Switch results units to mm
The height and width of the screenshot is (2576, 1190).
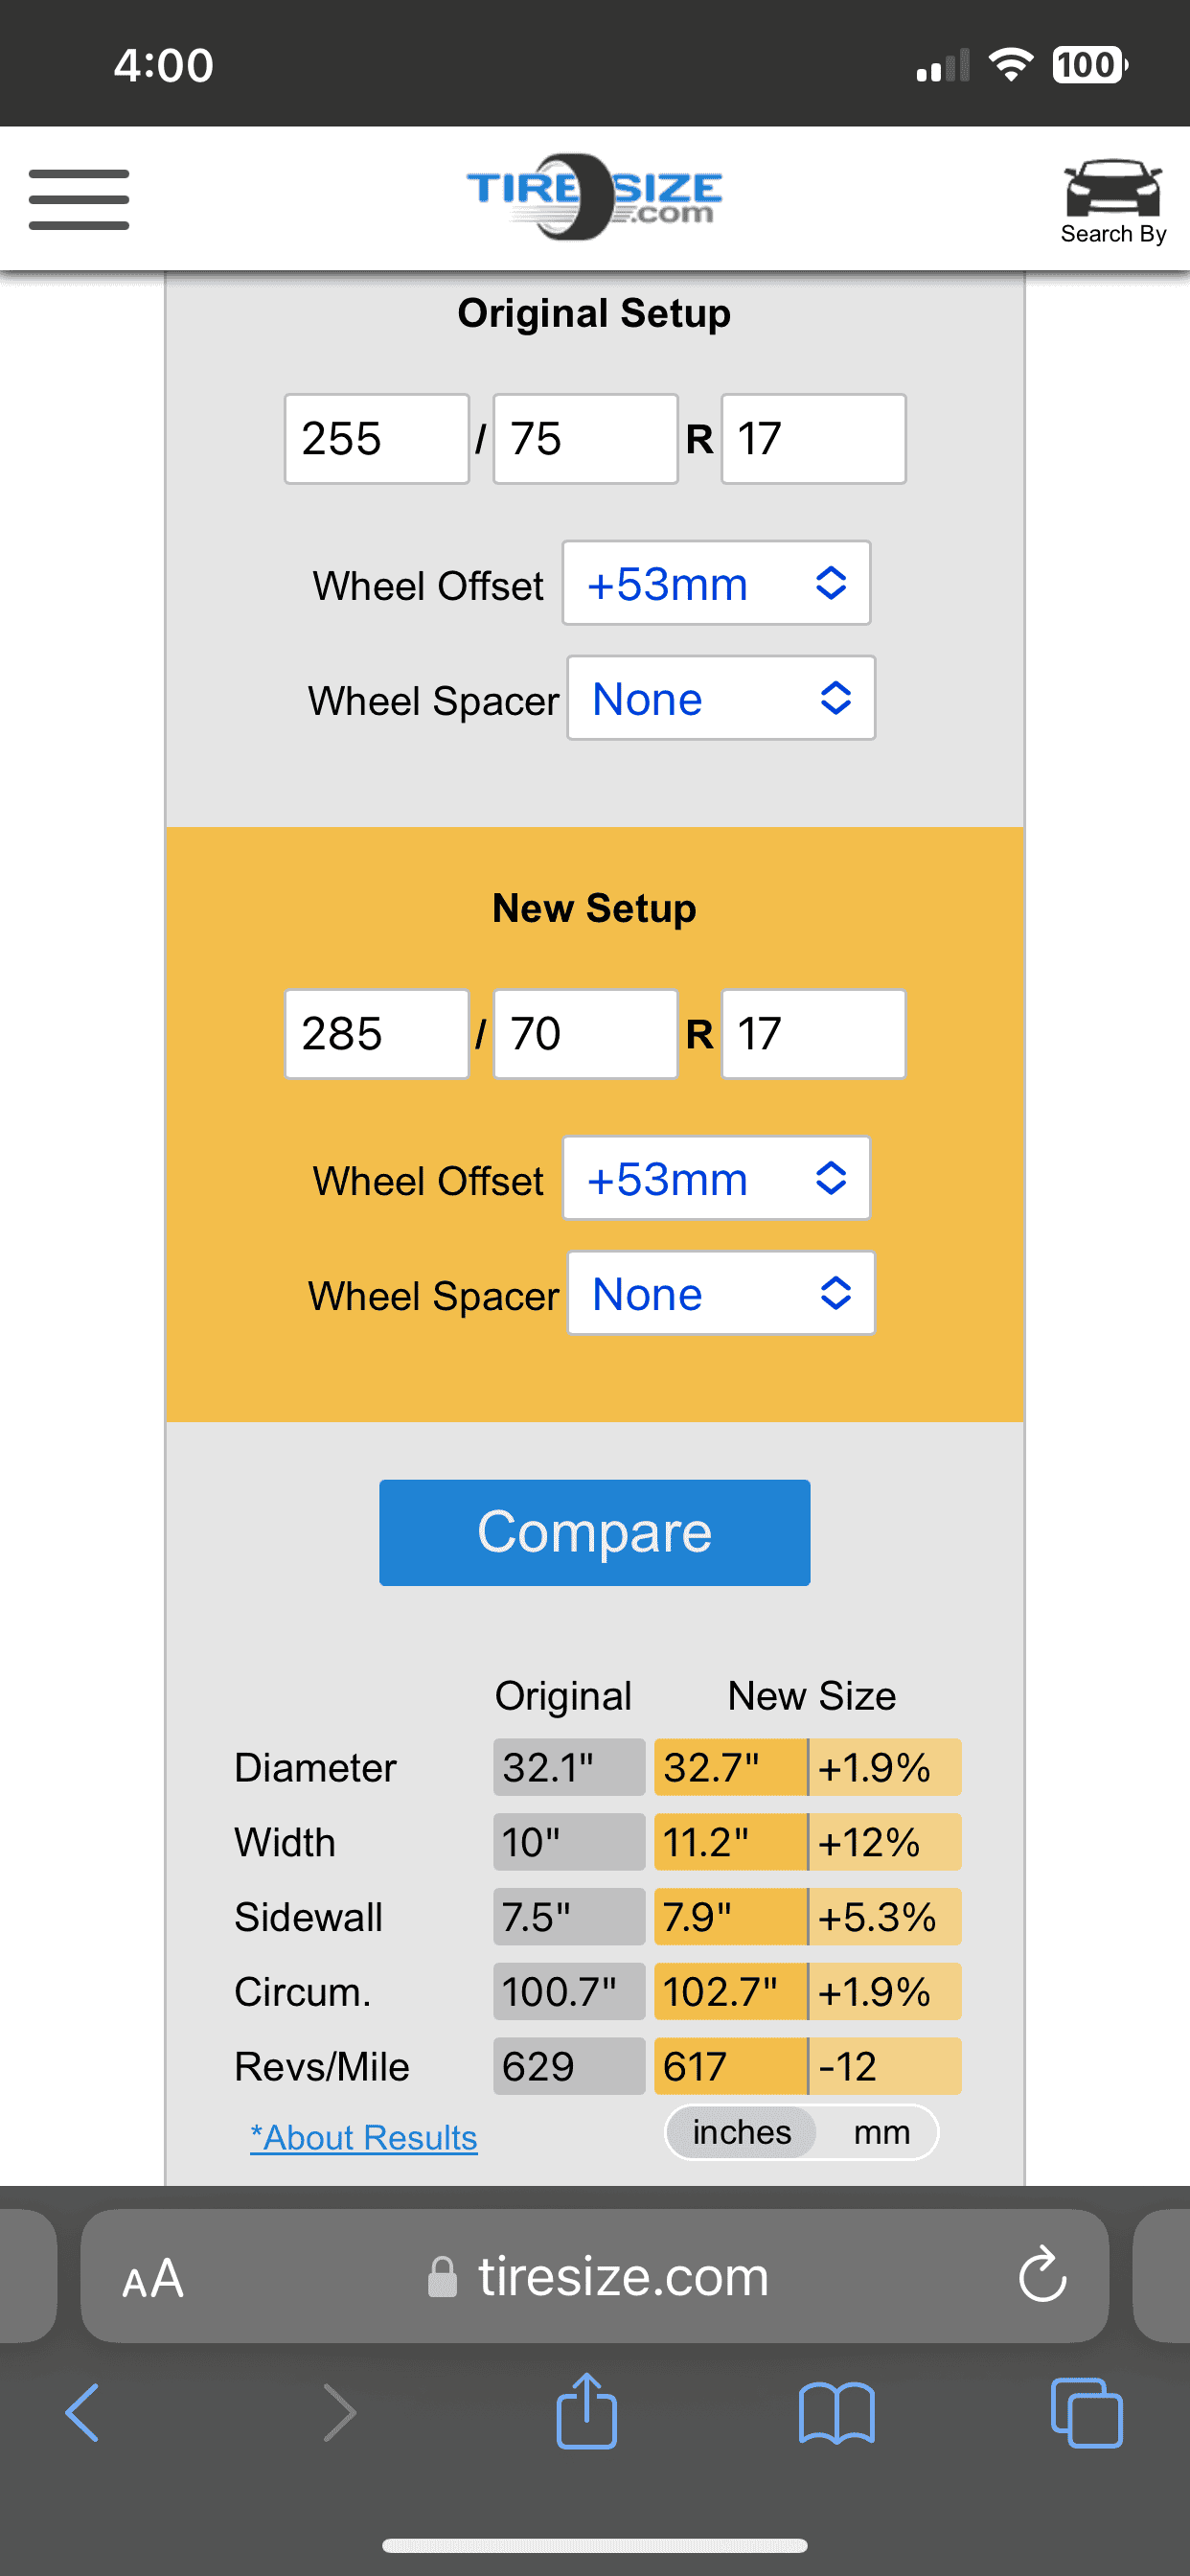(x=881, y=2132)
